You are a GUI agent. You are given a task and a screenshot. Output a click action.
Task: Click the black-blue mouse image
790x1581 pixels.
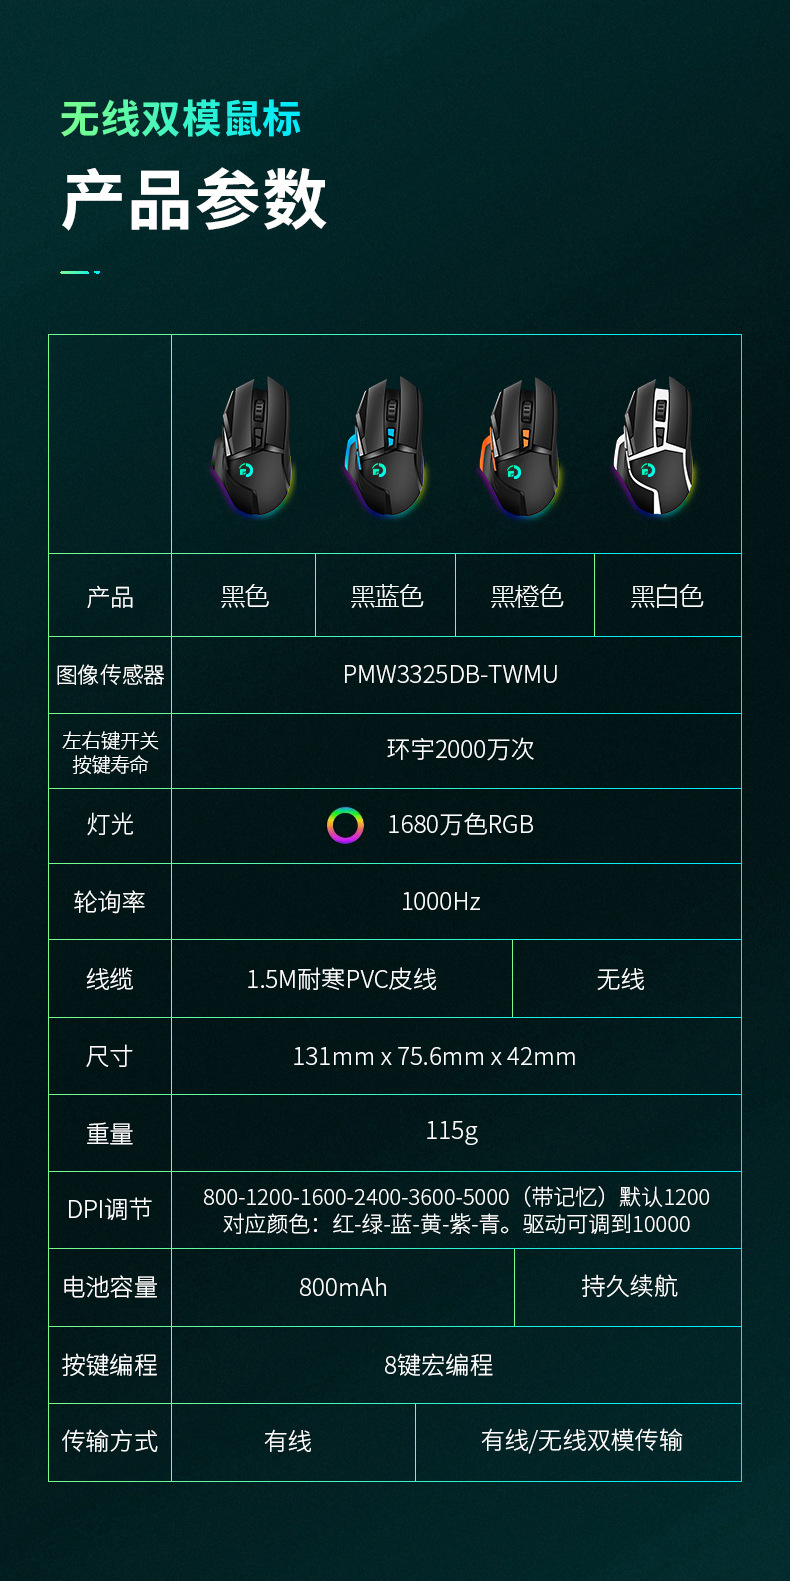(386, 446)
